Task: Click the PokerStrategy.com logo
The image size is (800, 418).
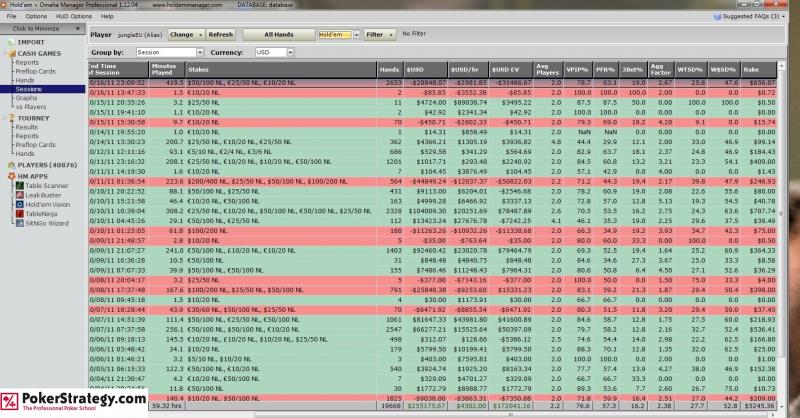Action: pyautogui.click(x=73, y=402)
